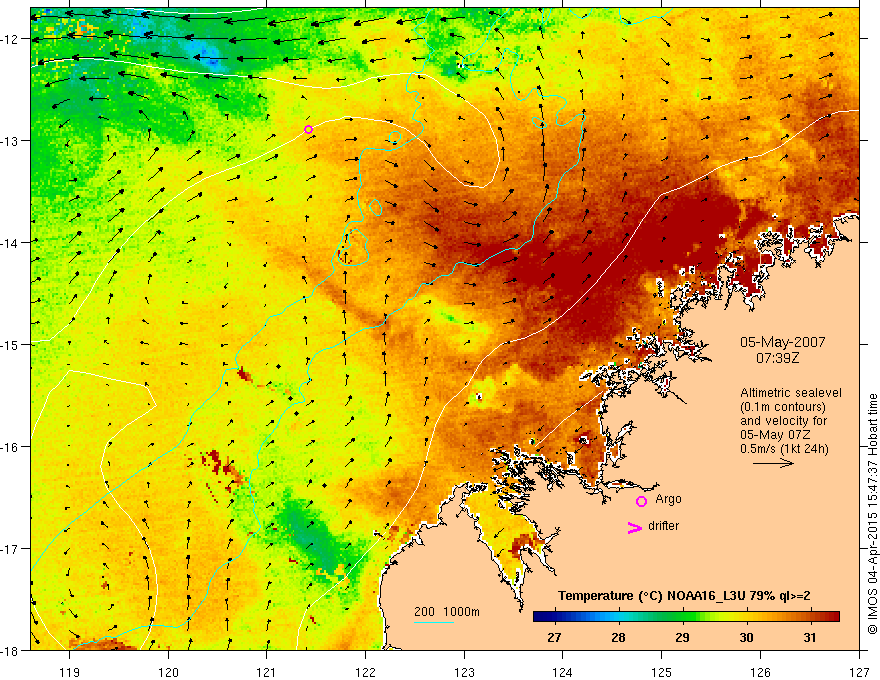Click the magenta drifter legend arrow symbol

click(634, 527)
